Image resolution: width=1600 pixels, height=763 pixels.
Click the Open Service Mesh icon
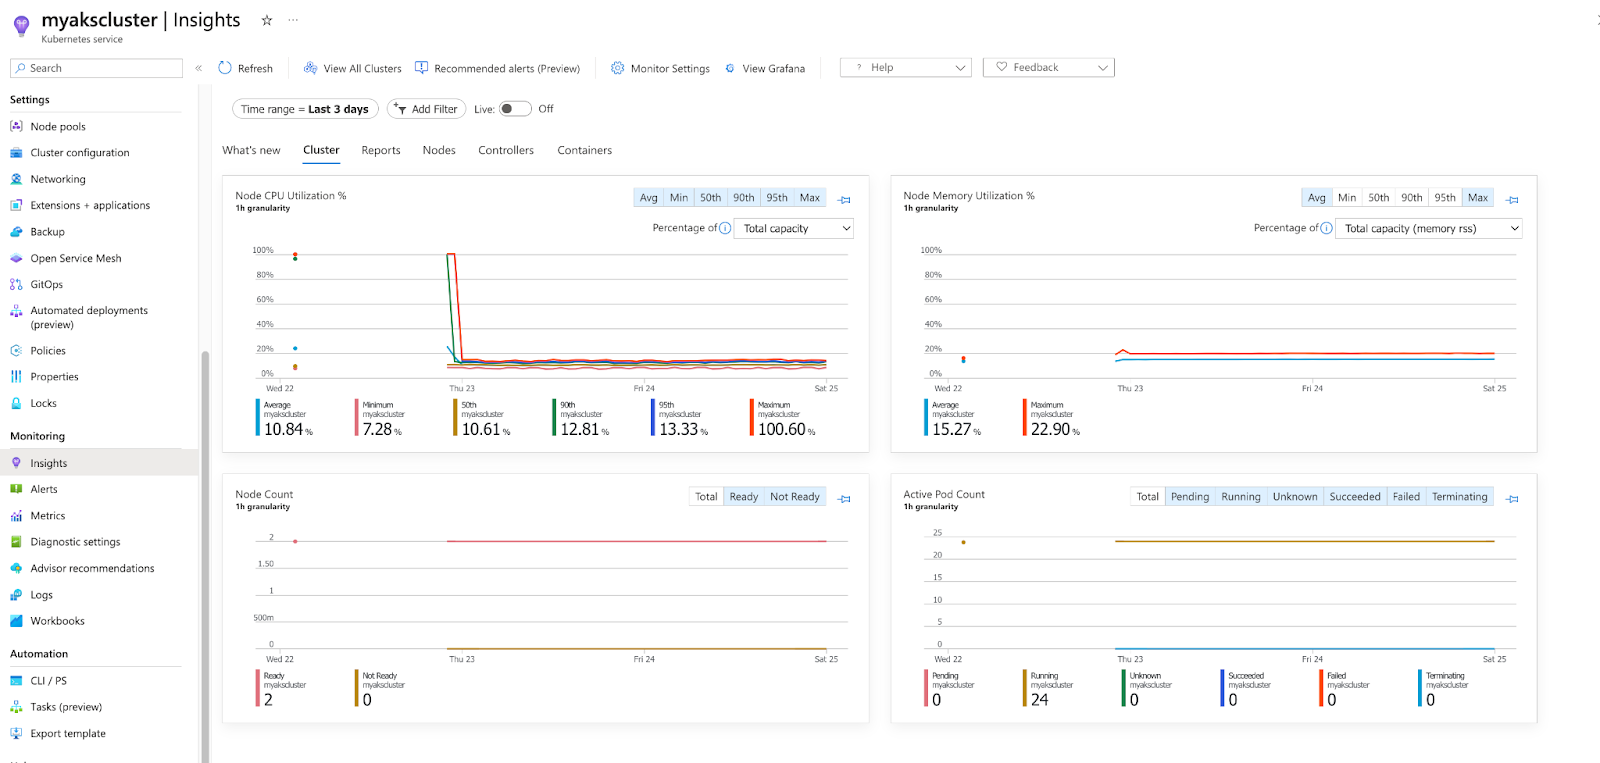pos(16,258)
